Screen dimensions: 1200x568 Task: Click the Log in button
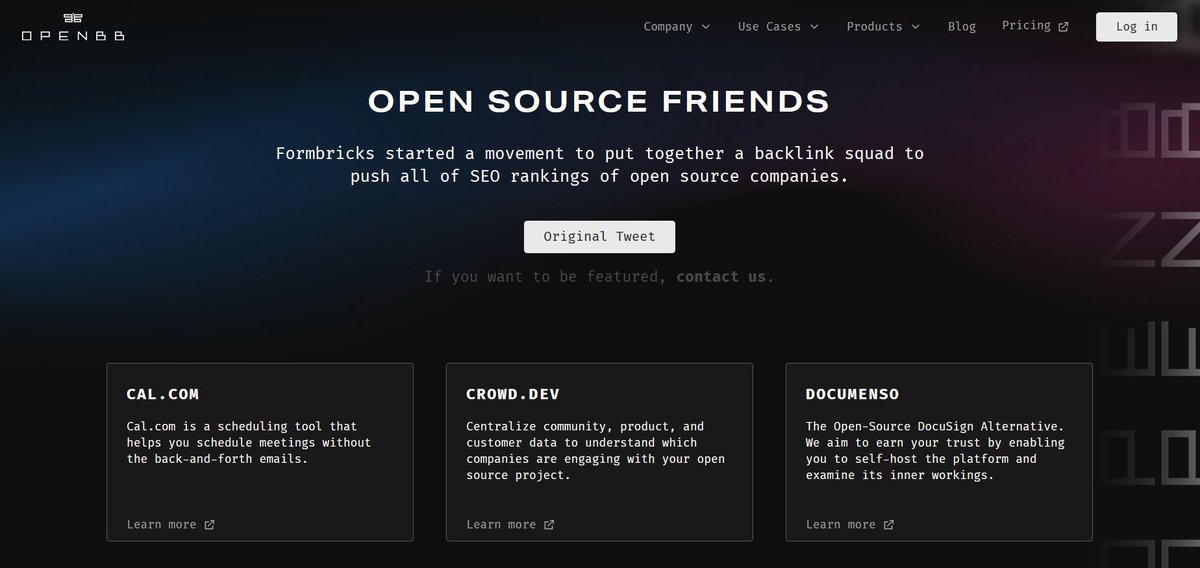[x=1136, y=27]
